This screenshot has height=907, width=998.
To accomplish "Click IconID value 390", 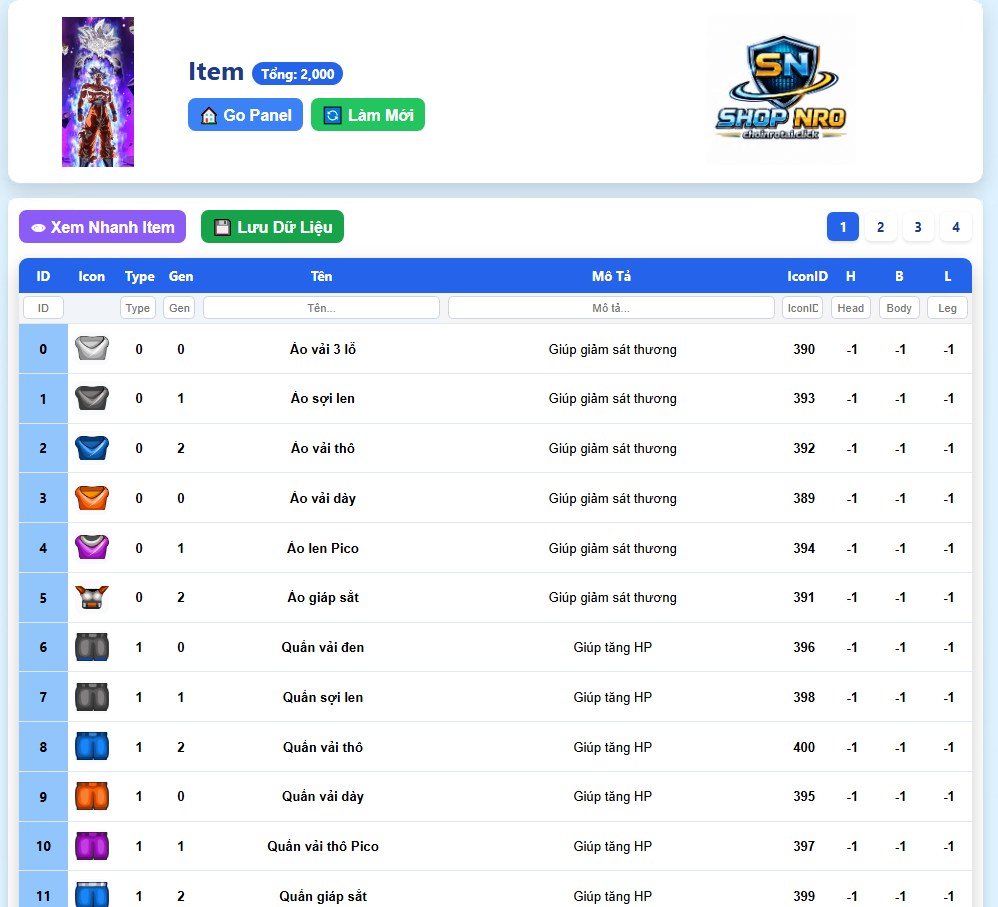I will tap(804, 349).
